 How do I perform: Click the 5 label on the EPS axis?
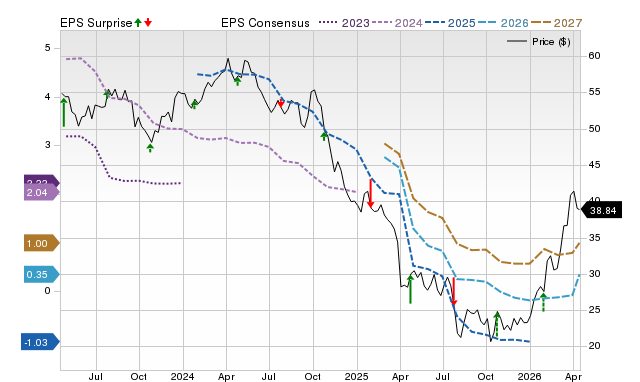click(x=48, y=48)
